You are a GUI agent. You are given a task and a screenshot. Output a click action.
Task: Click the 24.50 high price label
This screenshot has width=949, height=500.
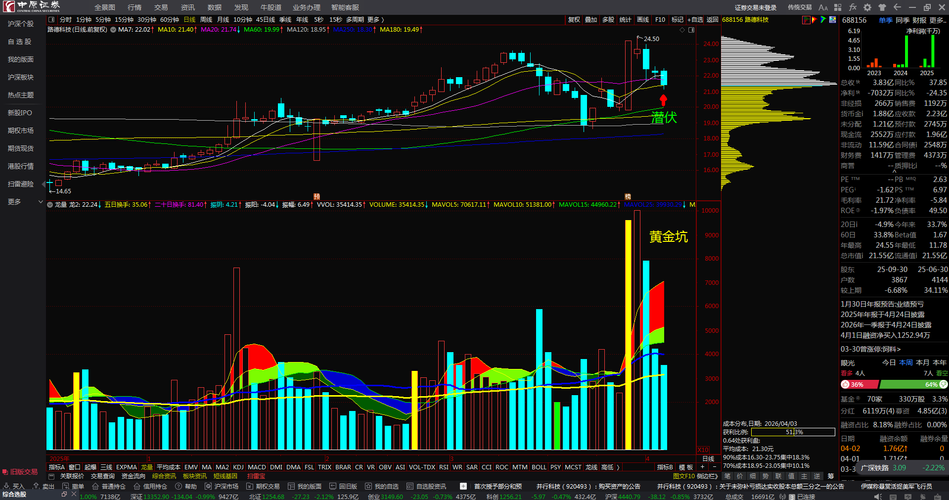tap(651, 39)
